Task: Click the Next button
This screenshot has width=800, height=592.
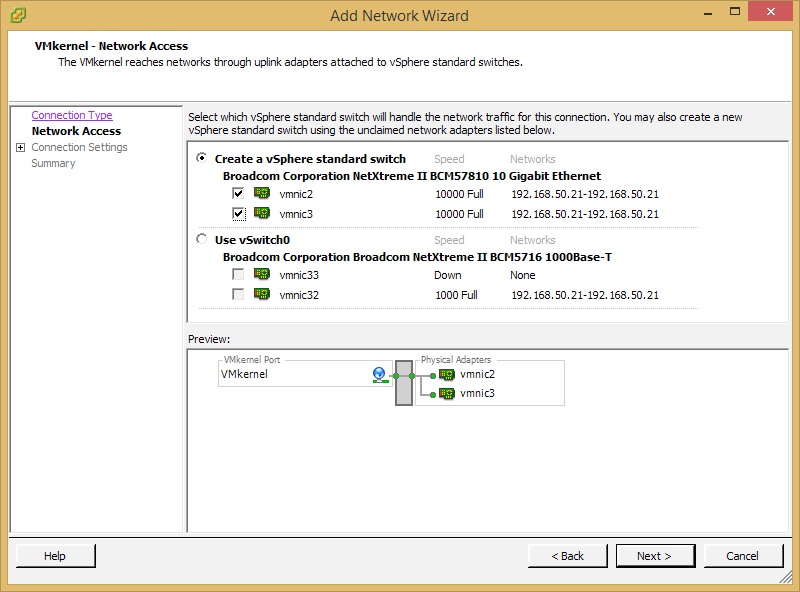Action: (x=655, y=556)
